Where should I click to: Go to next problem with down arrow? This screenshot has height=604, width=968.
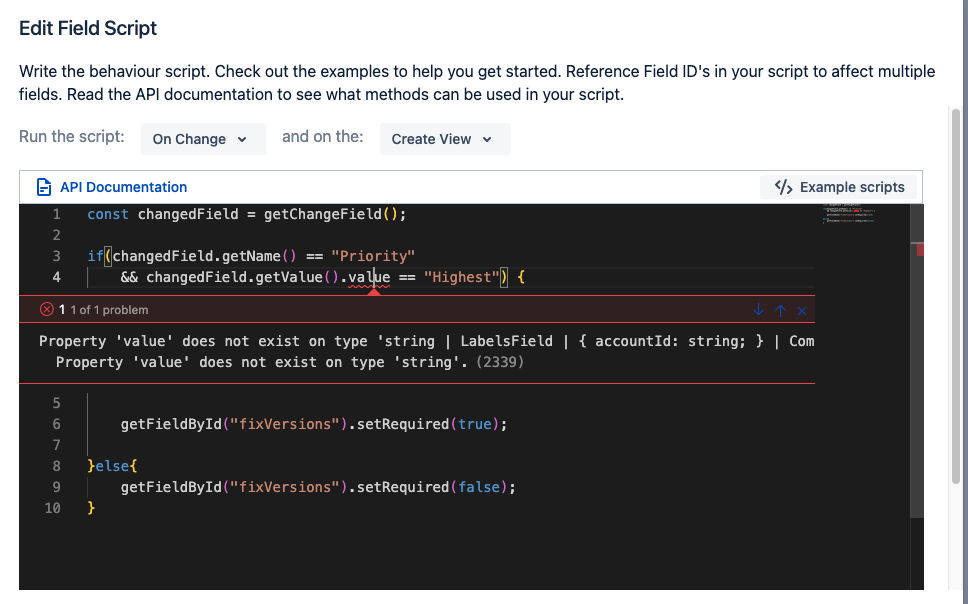pos(760,310)
